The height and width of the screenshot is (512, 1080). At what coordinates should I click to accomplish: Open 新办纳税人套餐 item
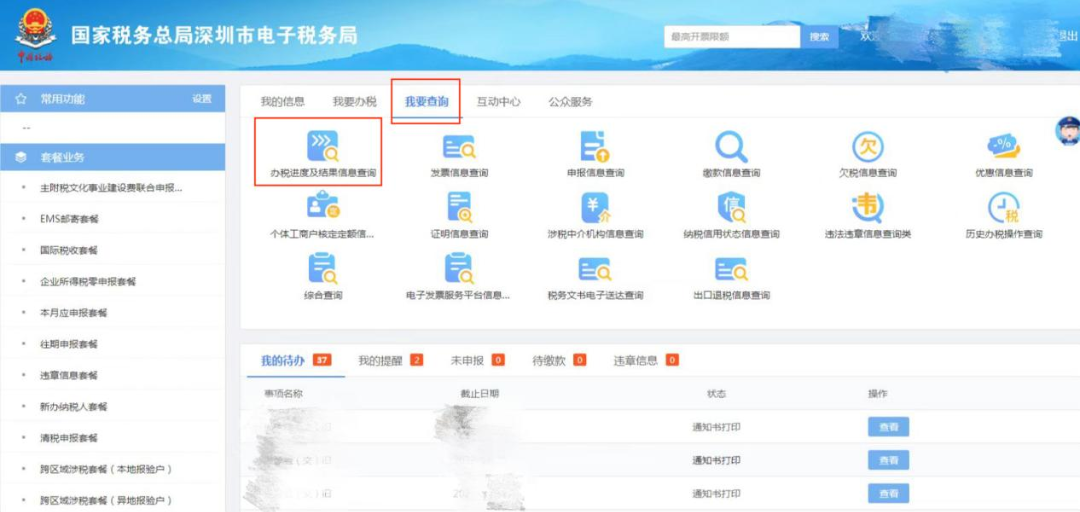74,407
